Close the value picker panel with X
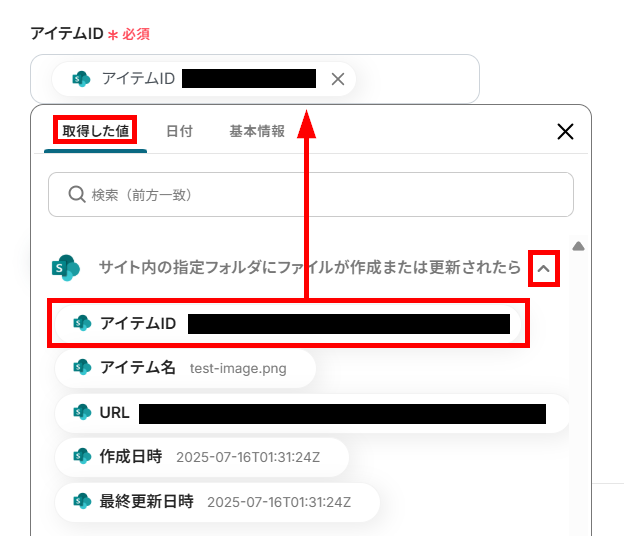Viewport: 624px width, 536px height. (x=565, y=131)
